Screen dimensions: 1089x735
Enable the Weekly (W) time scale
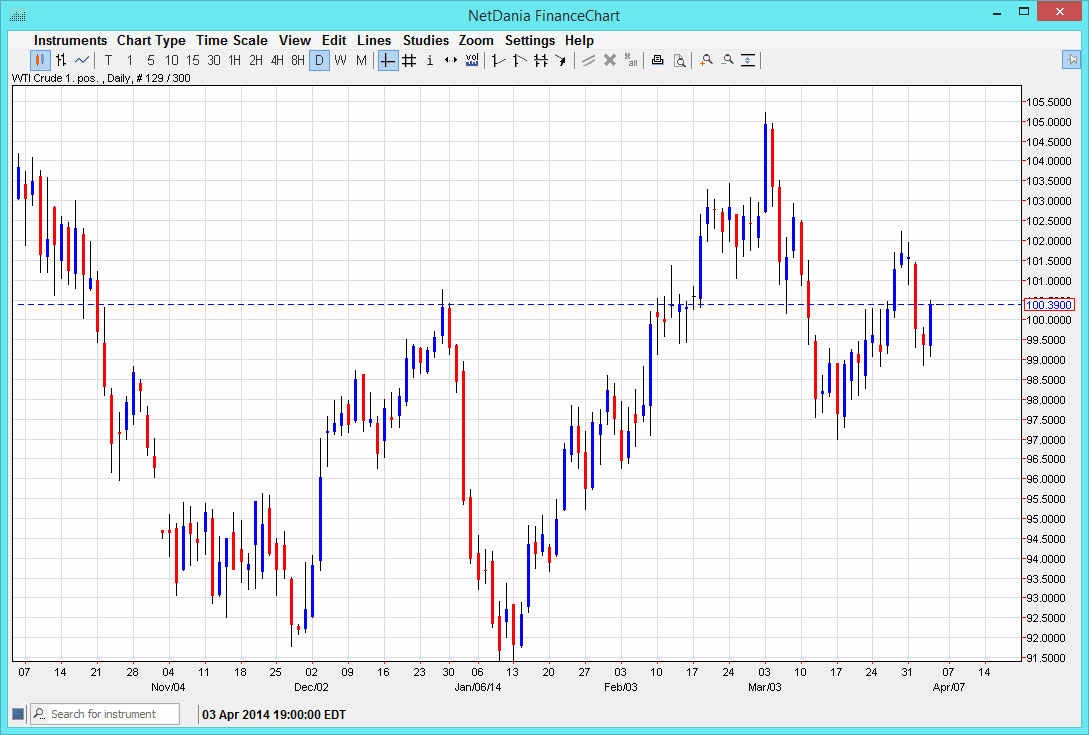(340, 61)
